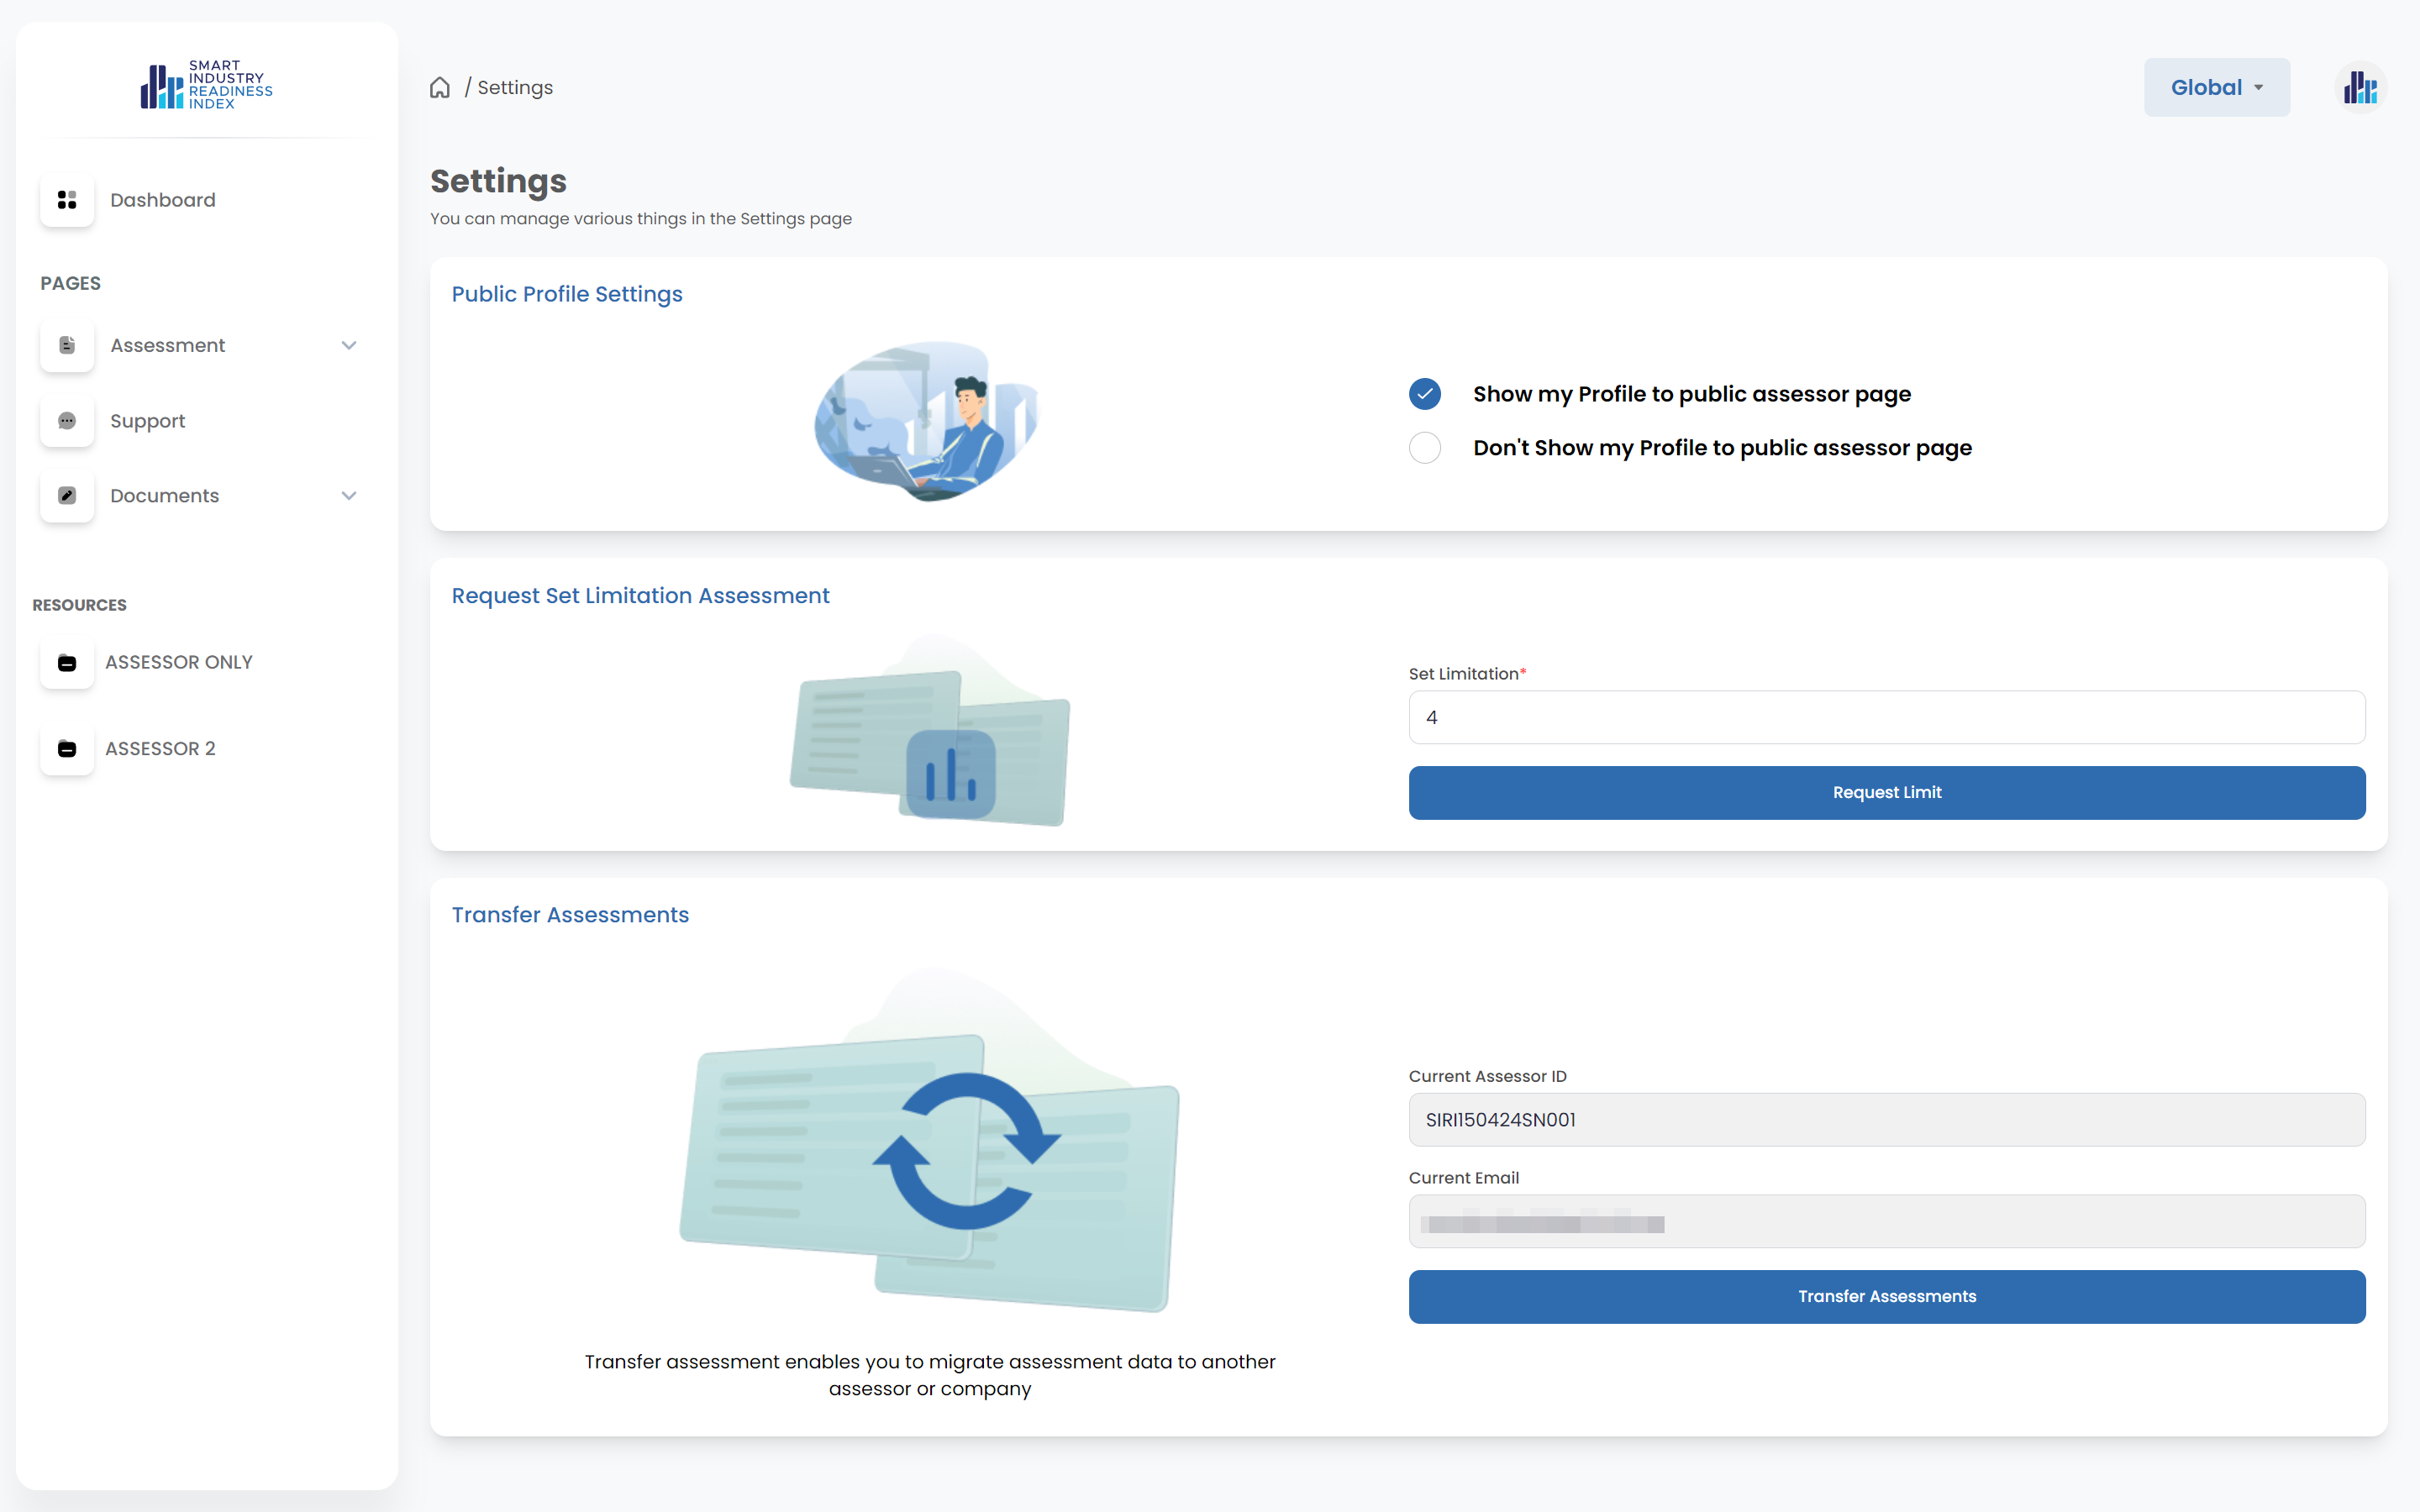The image size is (2420, 1512).
Task: Expand the Assessment submenu chevron
Action: click(x=349, y=345)
